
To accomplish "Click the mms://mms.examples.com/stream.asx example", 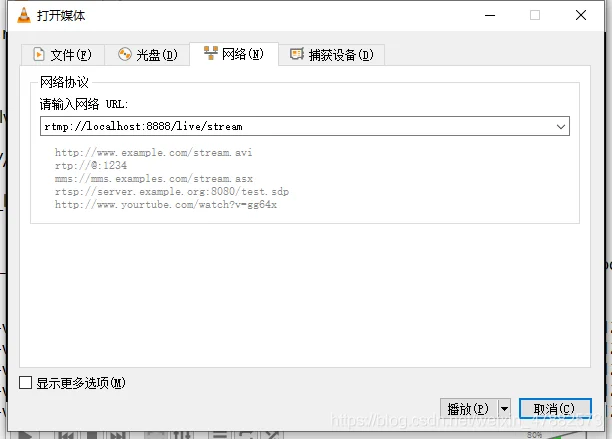I will (x=154, y=179).
